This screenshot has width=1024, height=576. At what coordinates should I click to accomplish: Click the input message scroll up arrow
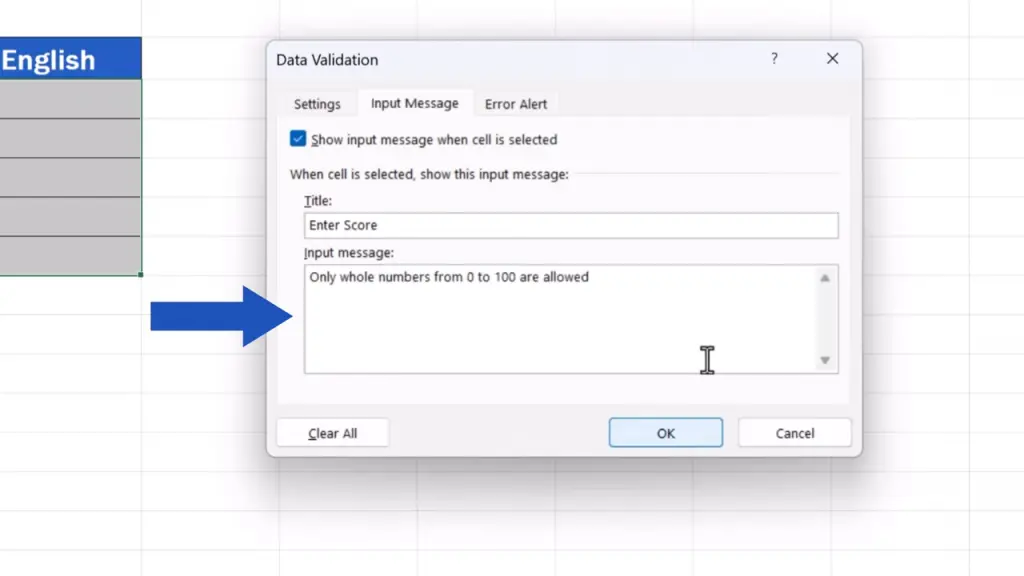click(825, 279)
